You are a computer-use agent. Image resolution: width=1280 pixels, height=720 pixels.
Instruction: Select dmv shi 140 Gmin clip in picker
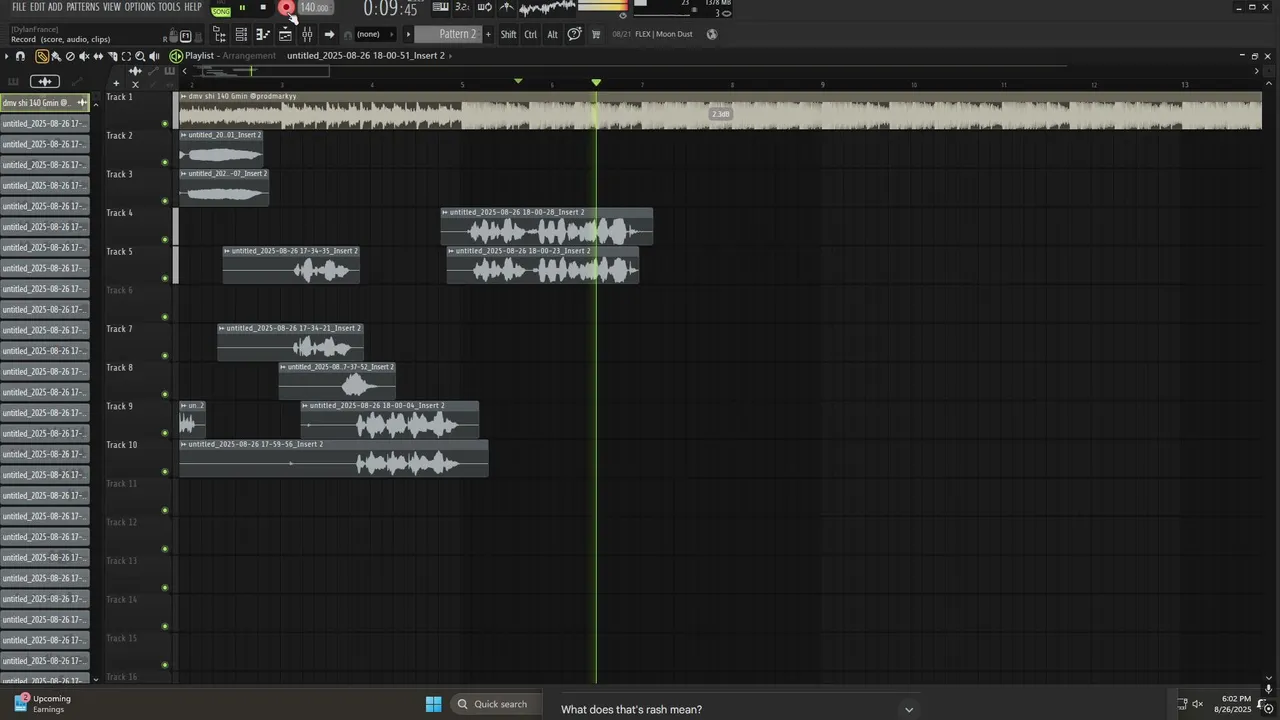(x=45, y=103)
